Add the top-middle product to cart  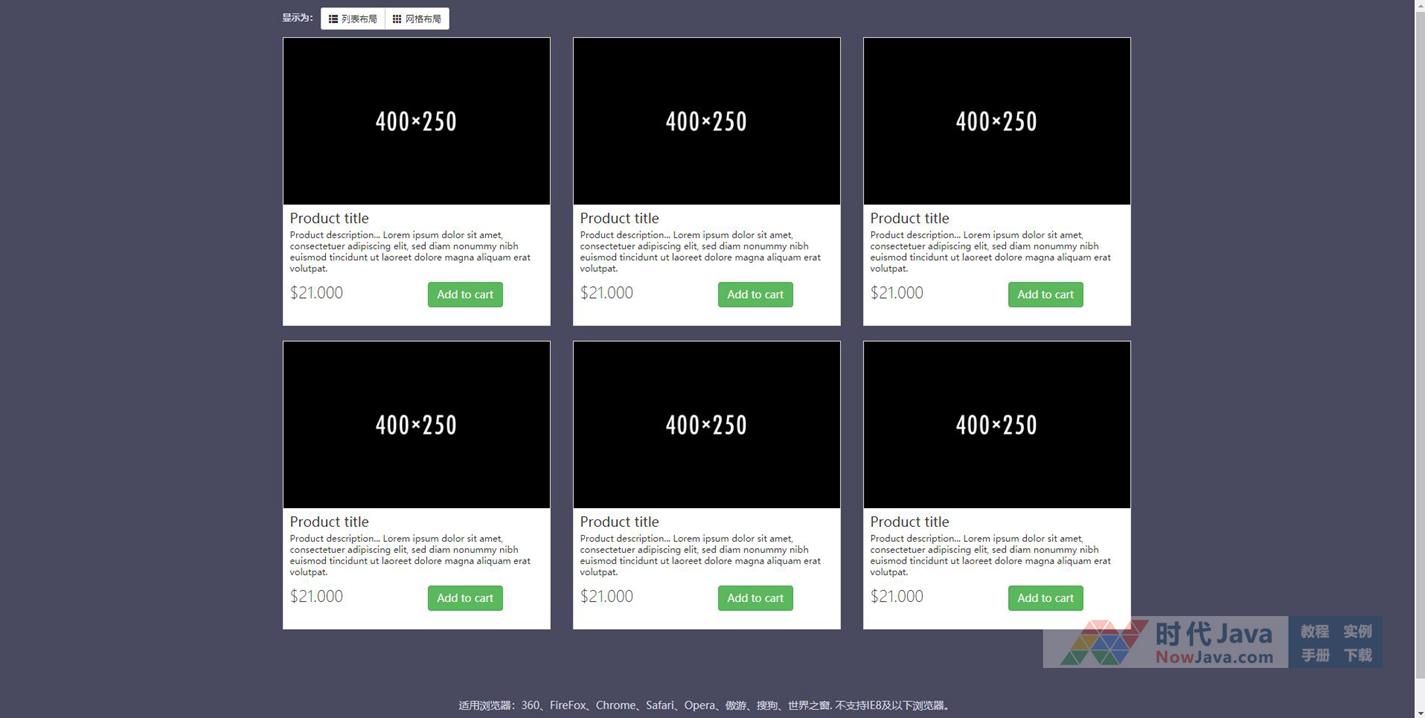[x=755, y=295]
